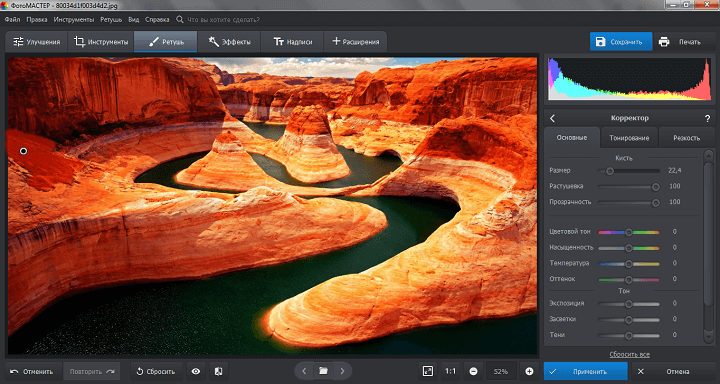The image size is (720, 384).
Task: Click the fit-to-screen icon
Action: (x=428, y=371)
